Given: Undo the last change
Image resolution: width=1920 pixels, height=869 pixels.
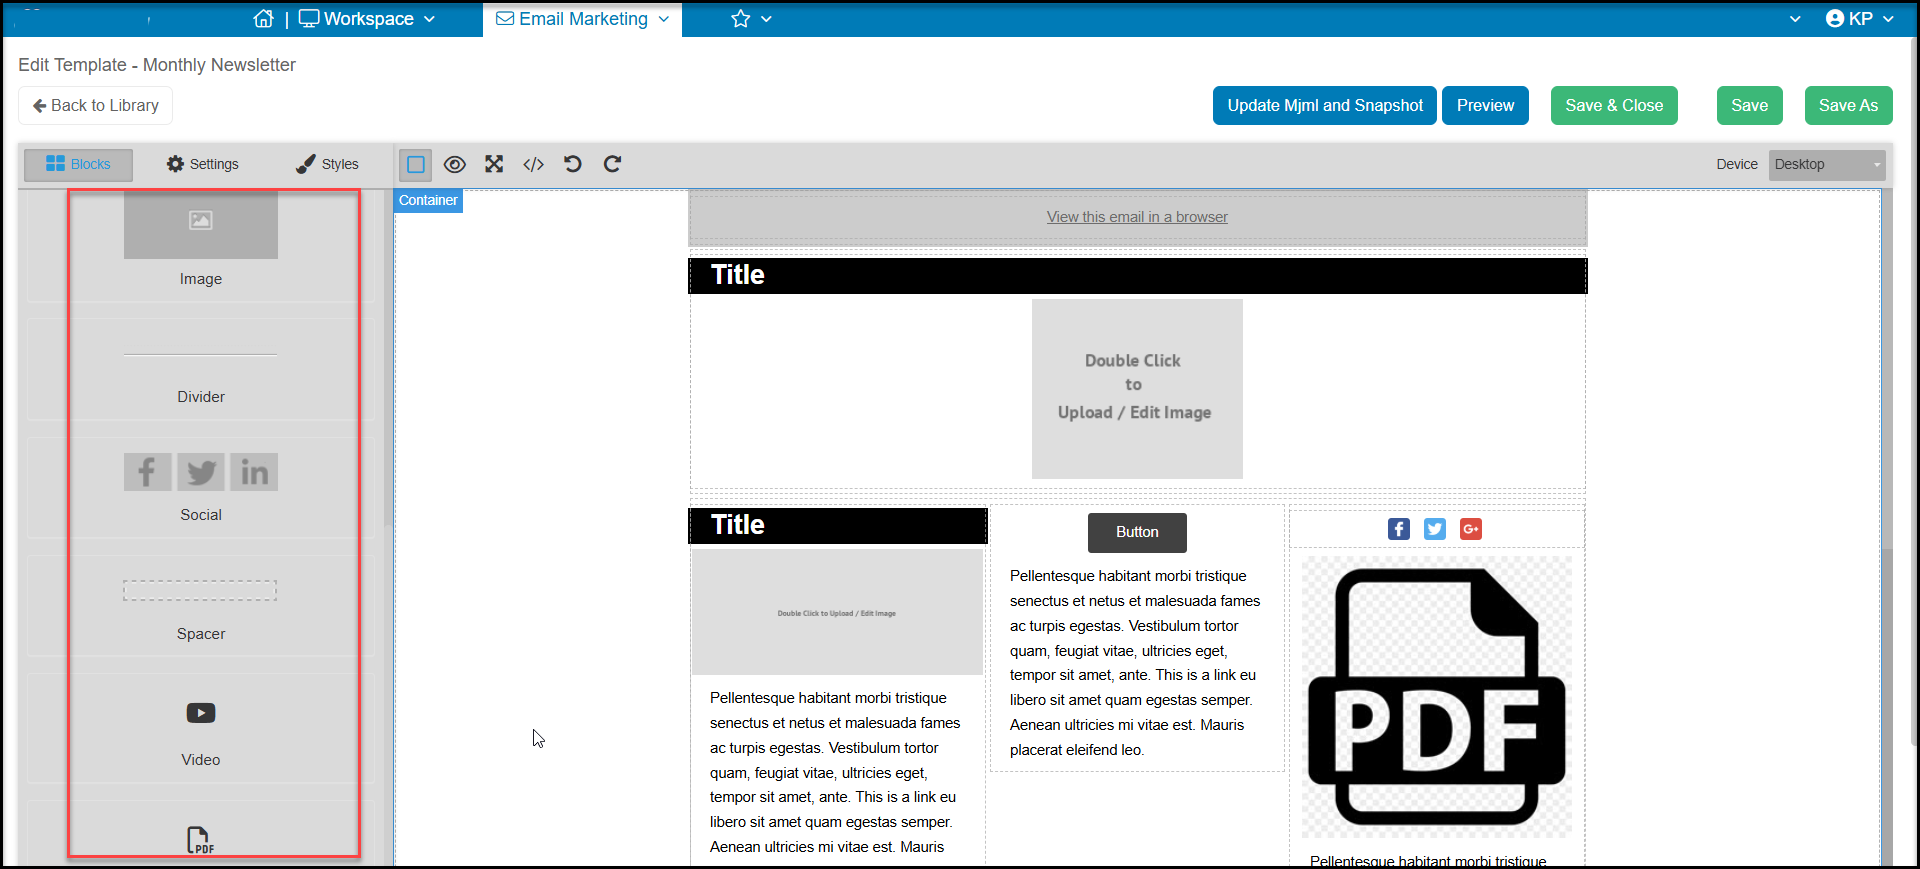Looking at the screenshot, I should [573, 164].
